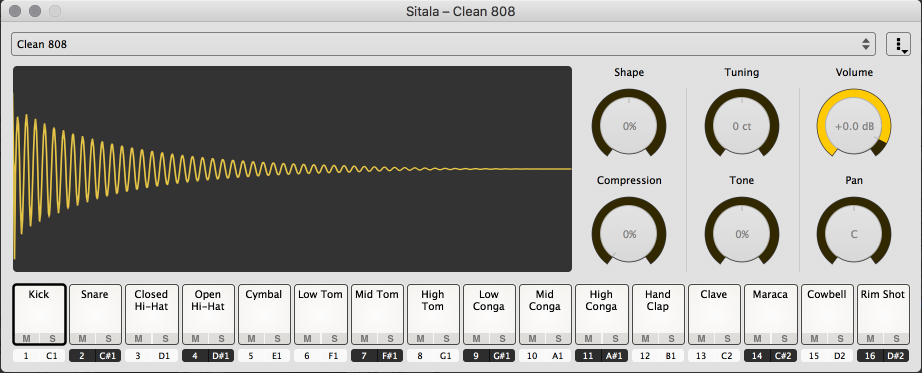
Task: Click the preset selector up-down arrows
Action: click(x=866, y=44)
